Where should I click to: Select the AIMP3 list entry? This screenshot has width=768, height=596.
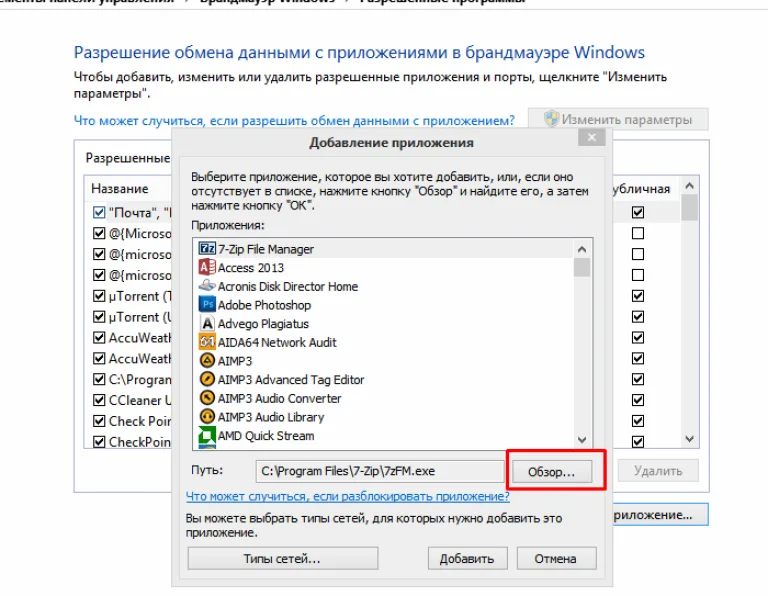pos(384,360)
